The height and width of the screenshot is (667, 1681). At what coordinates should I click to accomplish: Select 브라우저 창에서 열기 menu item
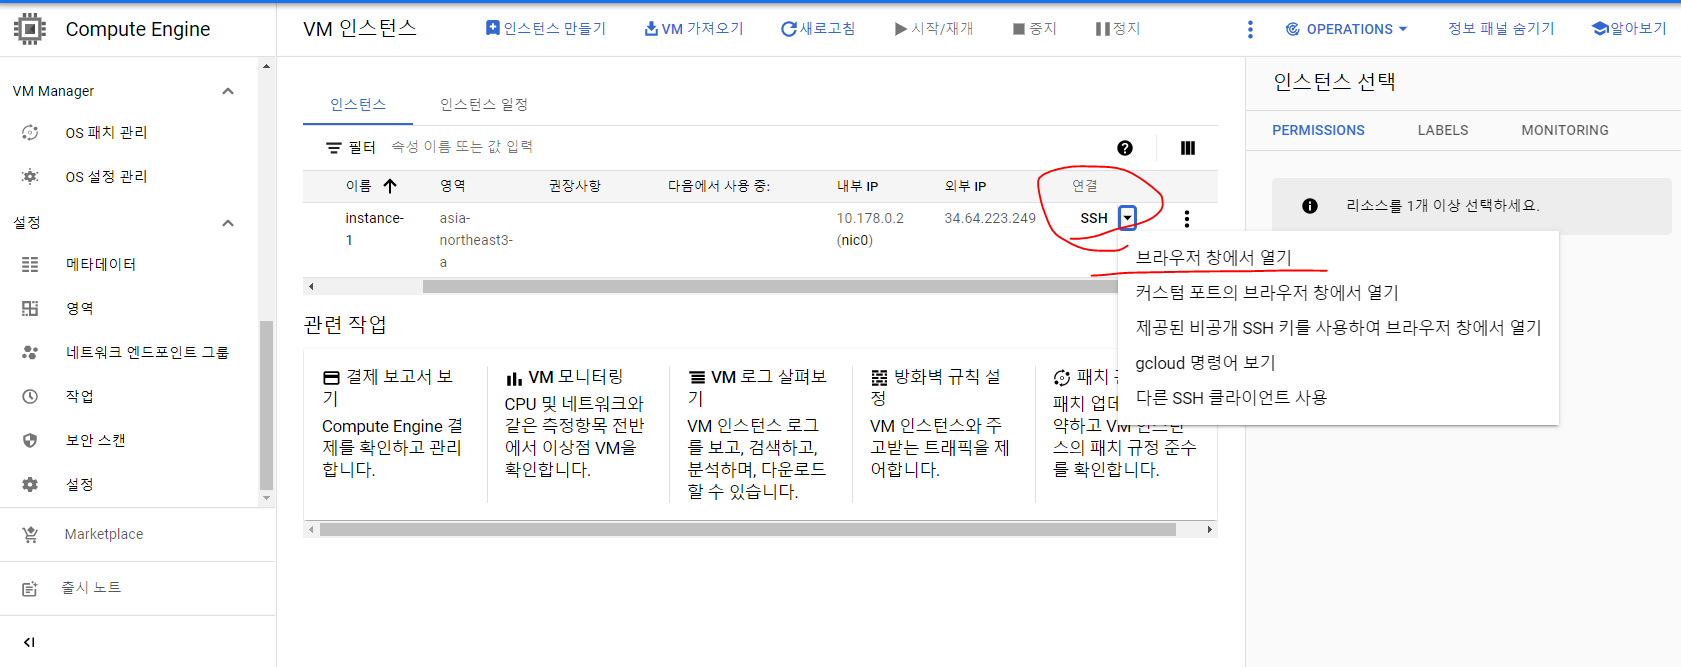1338,258
